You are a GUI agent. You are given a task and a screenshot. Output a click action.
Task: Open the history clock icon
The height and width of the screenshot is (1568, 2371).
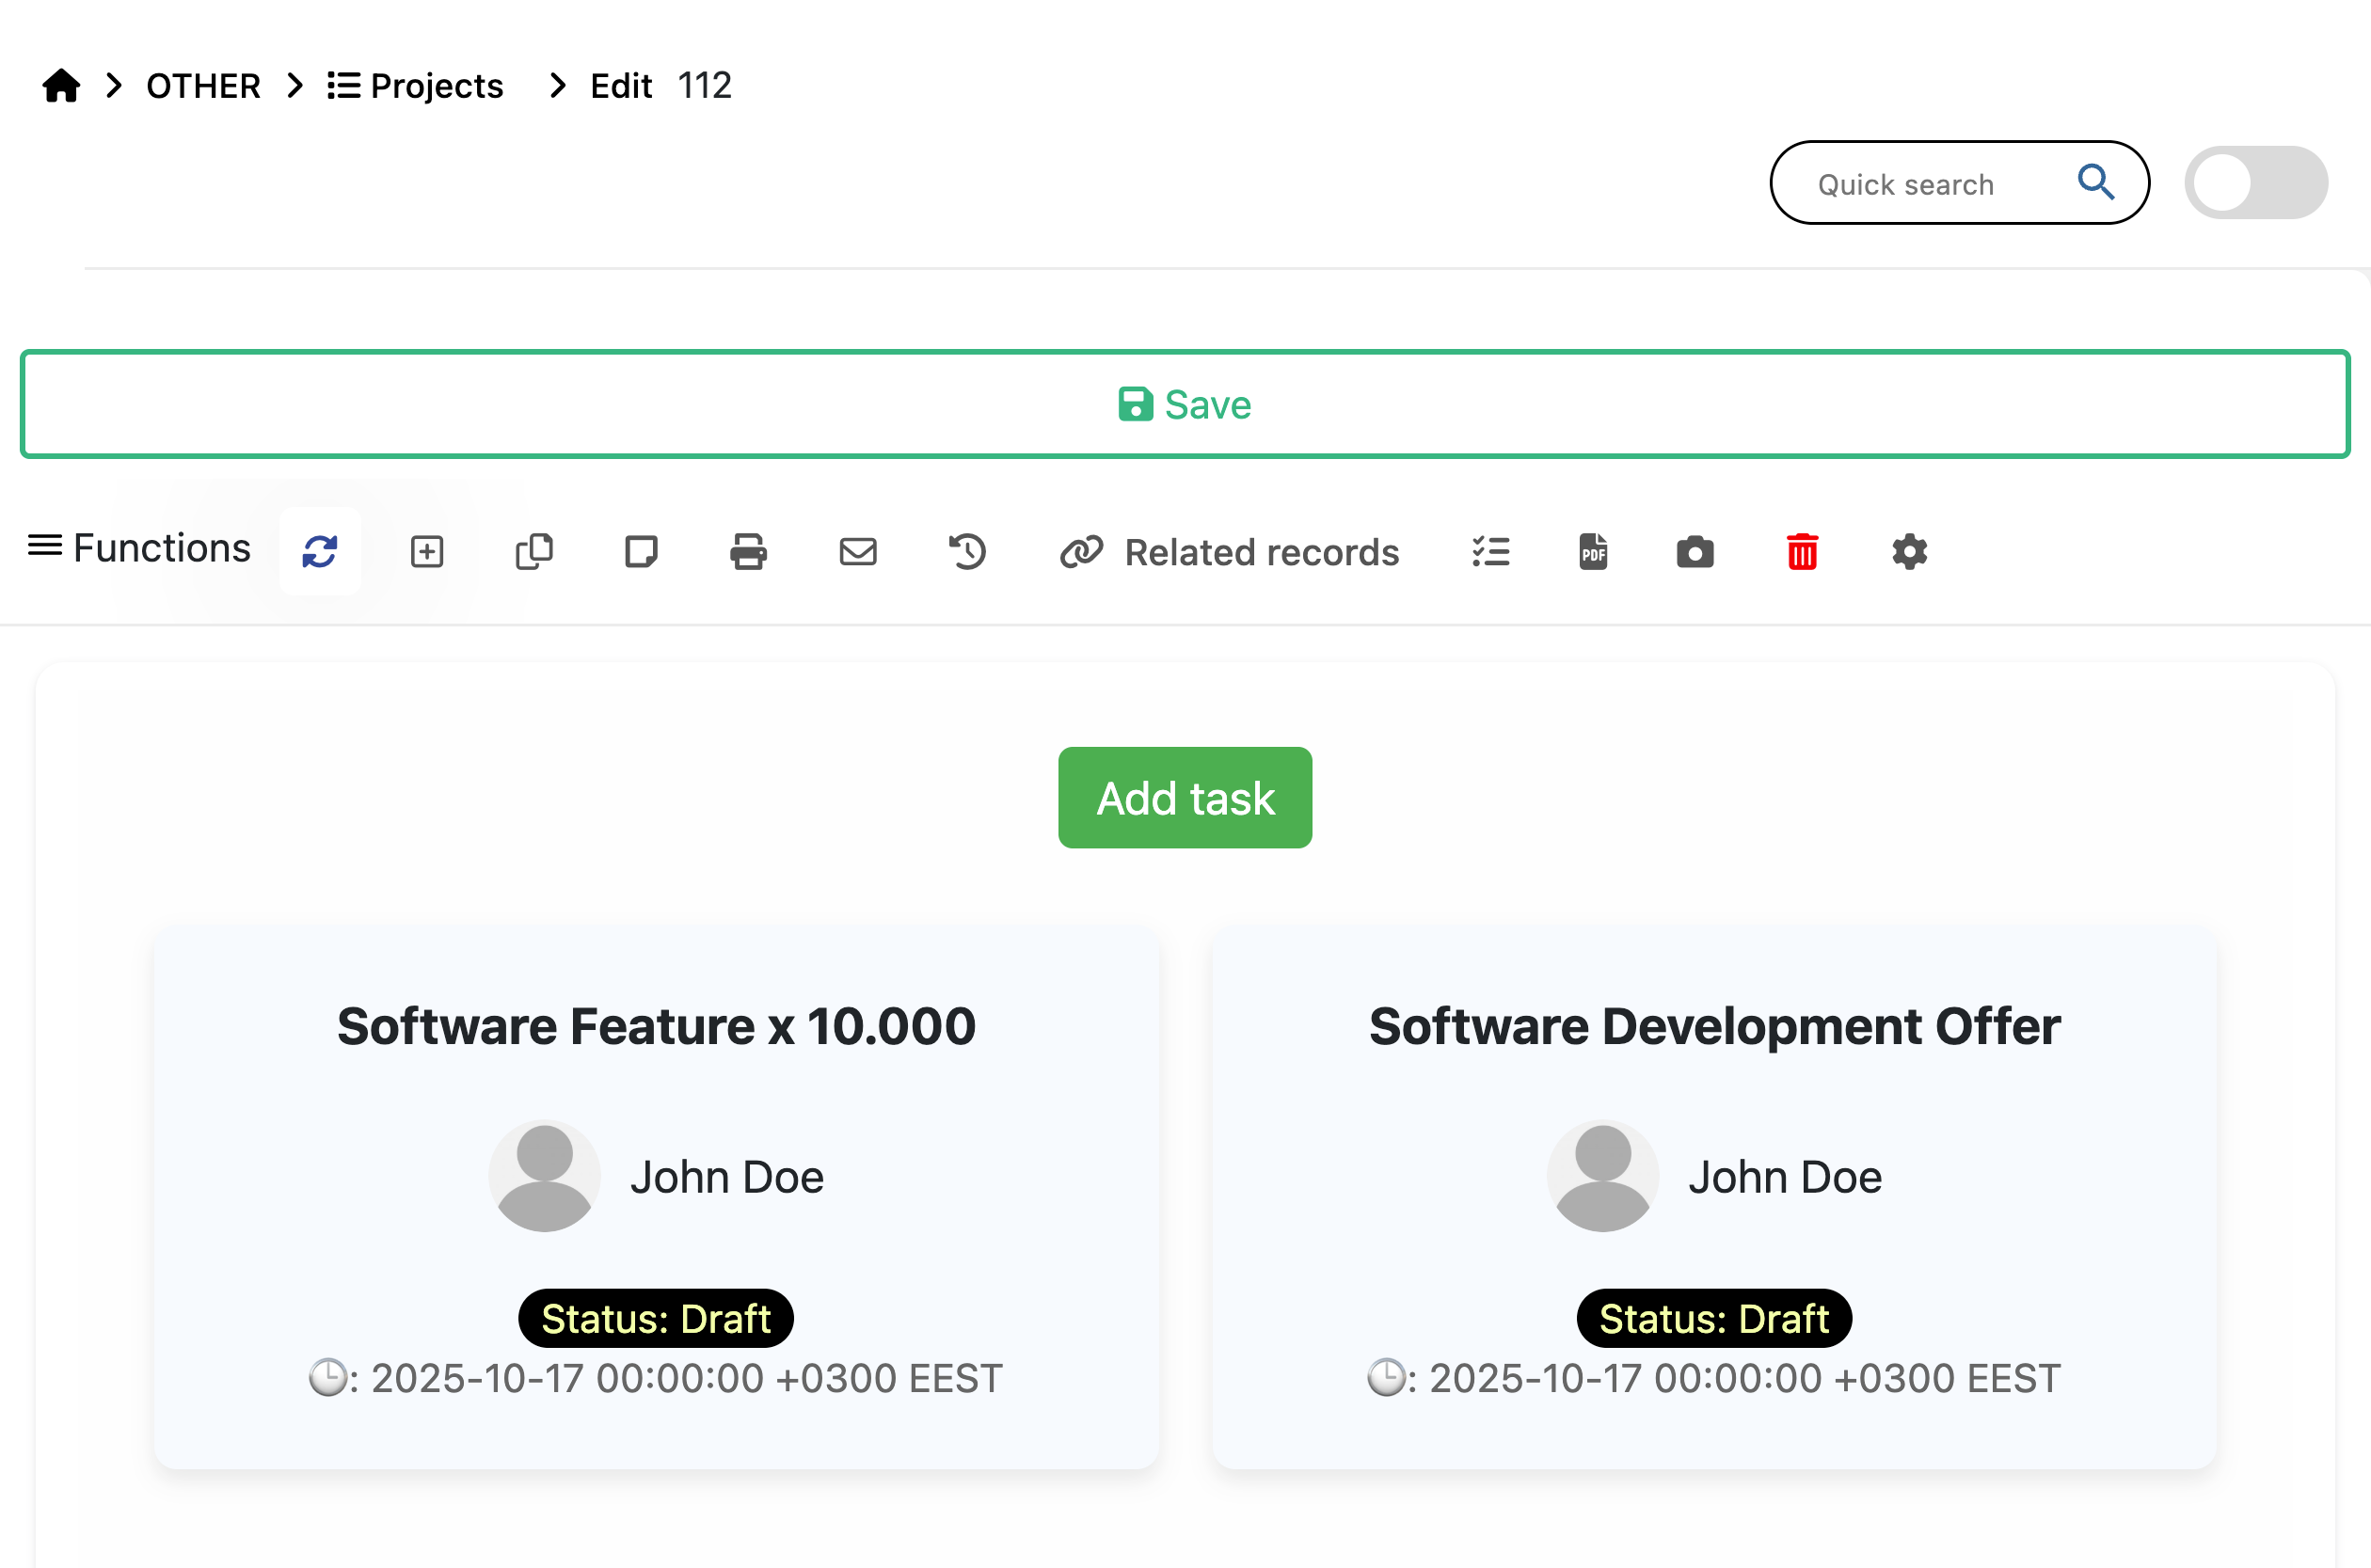point(967,551)
